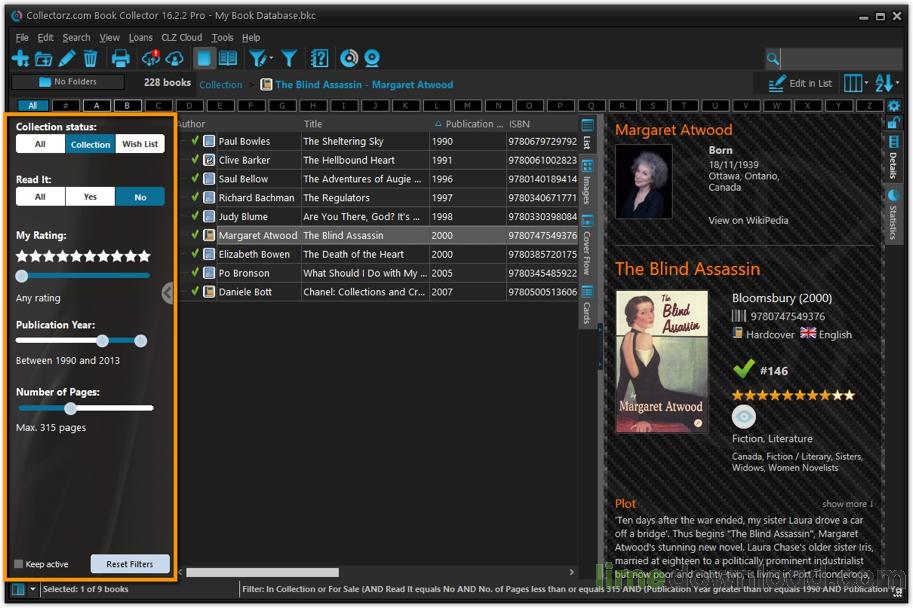
Task: Switch to the Cards view tab
Action: point(587,306)
